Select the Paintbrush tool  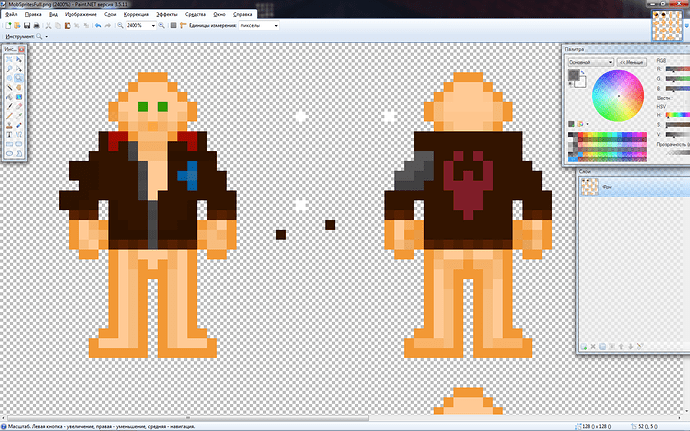click(x=9, y=106)
